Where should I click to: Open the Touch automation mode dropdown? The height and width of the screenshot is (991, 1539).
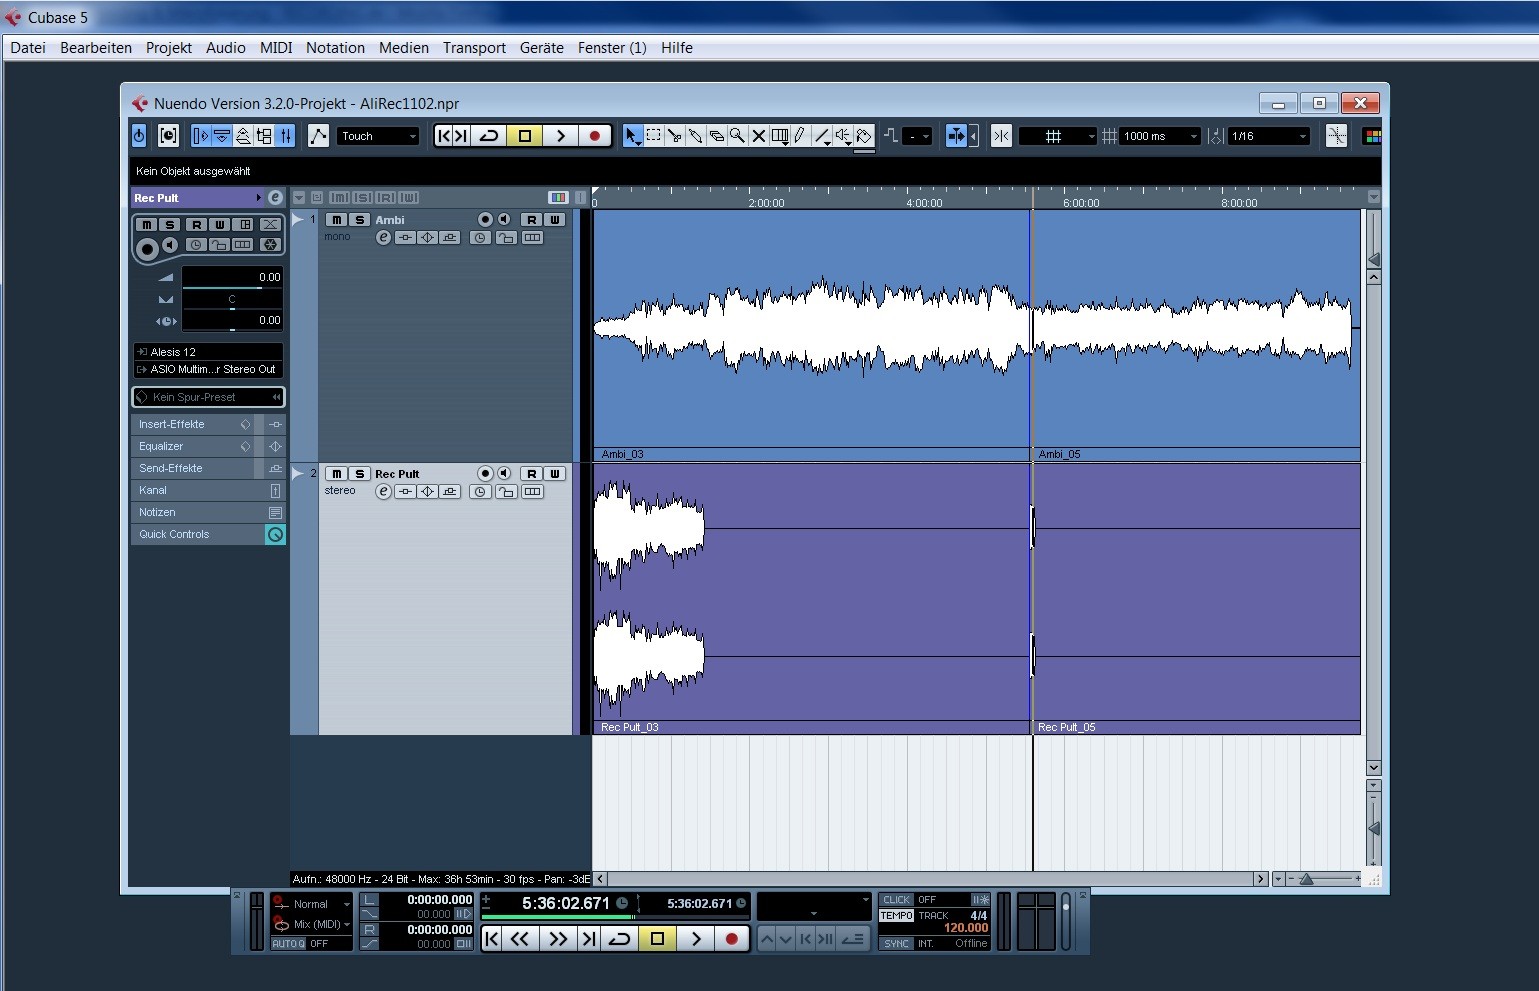click(378, 136)
